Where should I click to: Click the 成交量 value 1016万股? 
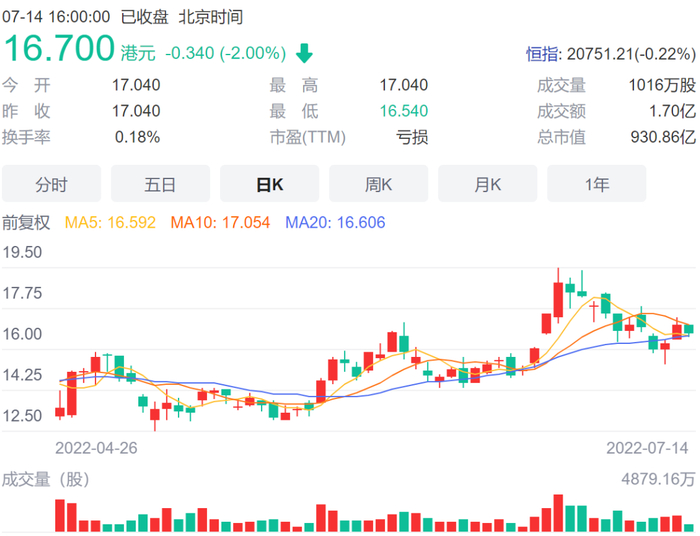pos(662,85)
